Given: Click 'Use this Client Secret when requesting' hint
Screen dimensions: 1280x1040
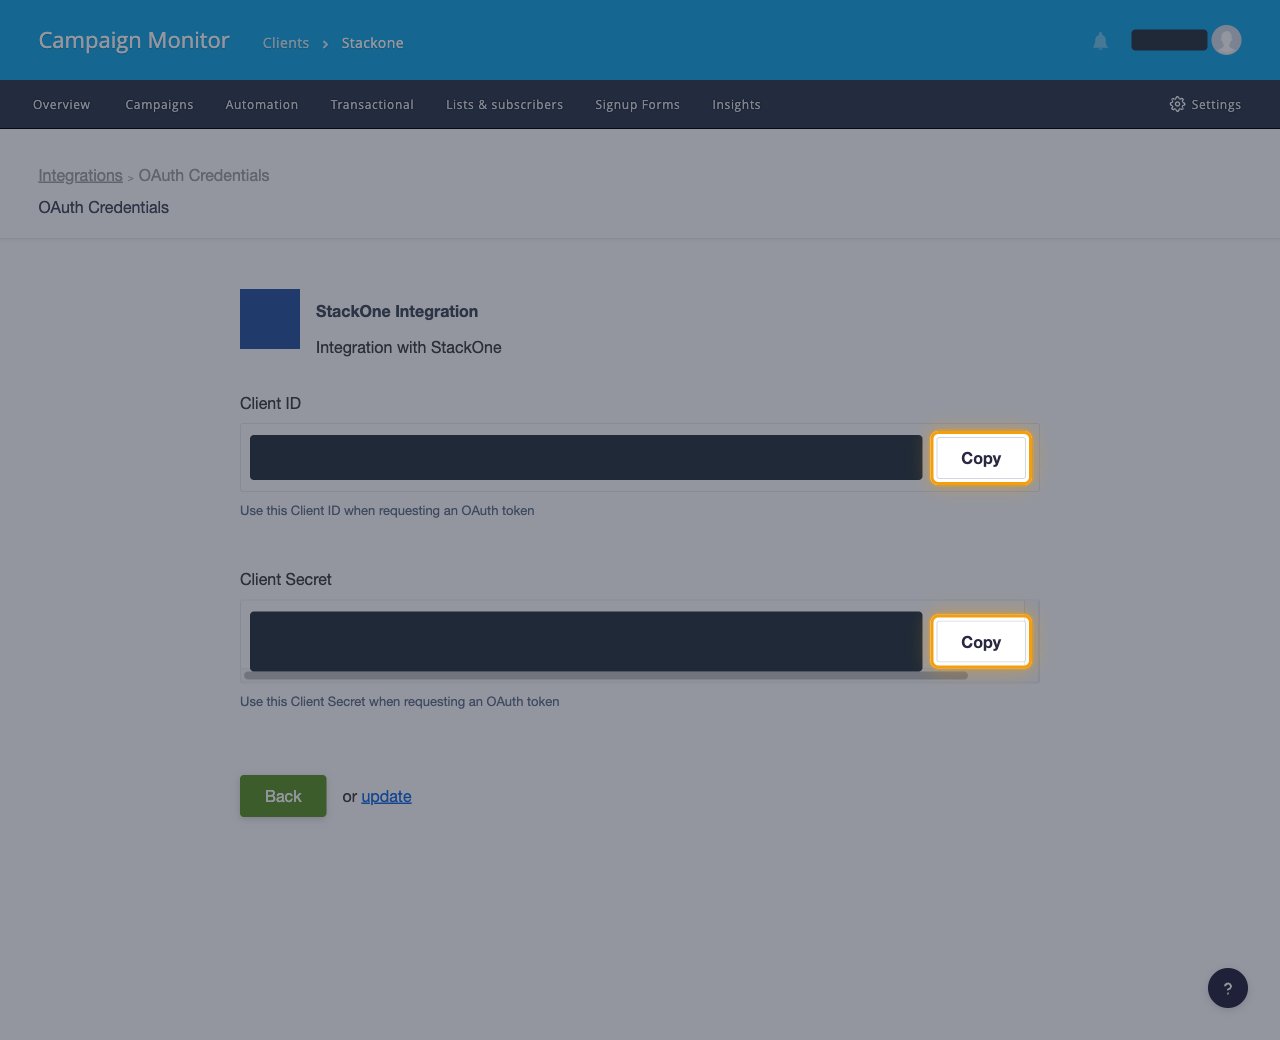Looking at the screenshot, I should click(399, 701).
